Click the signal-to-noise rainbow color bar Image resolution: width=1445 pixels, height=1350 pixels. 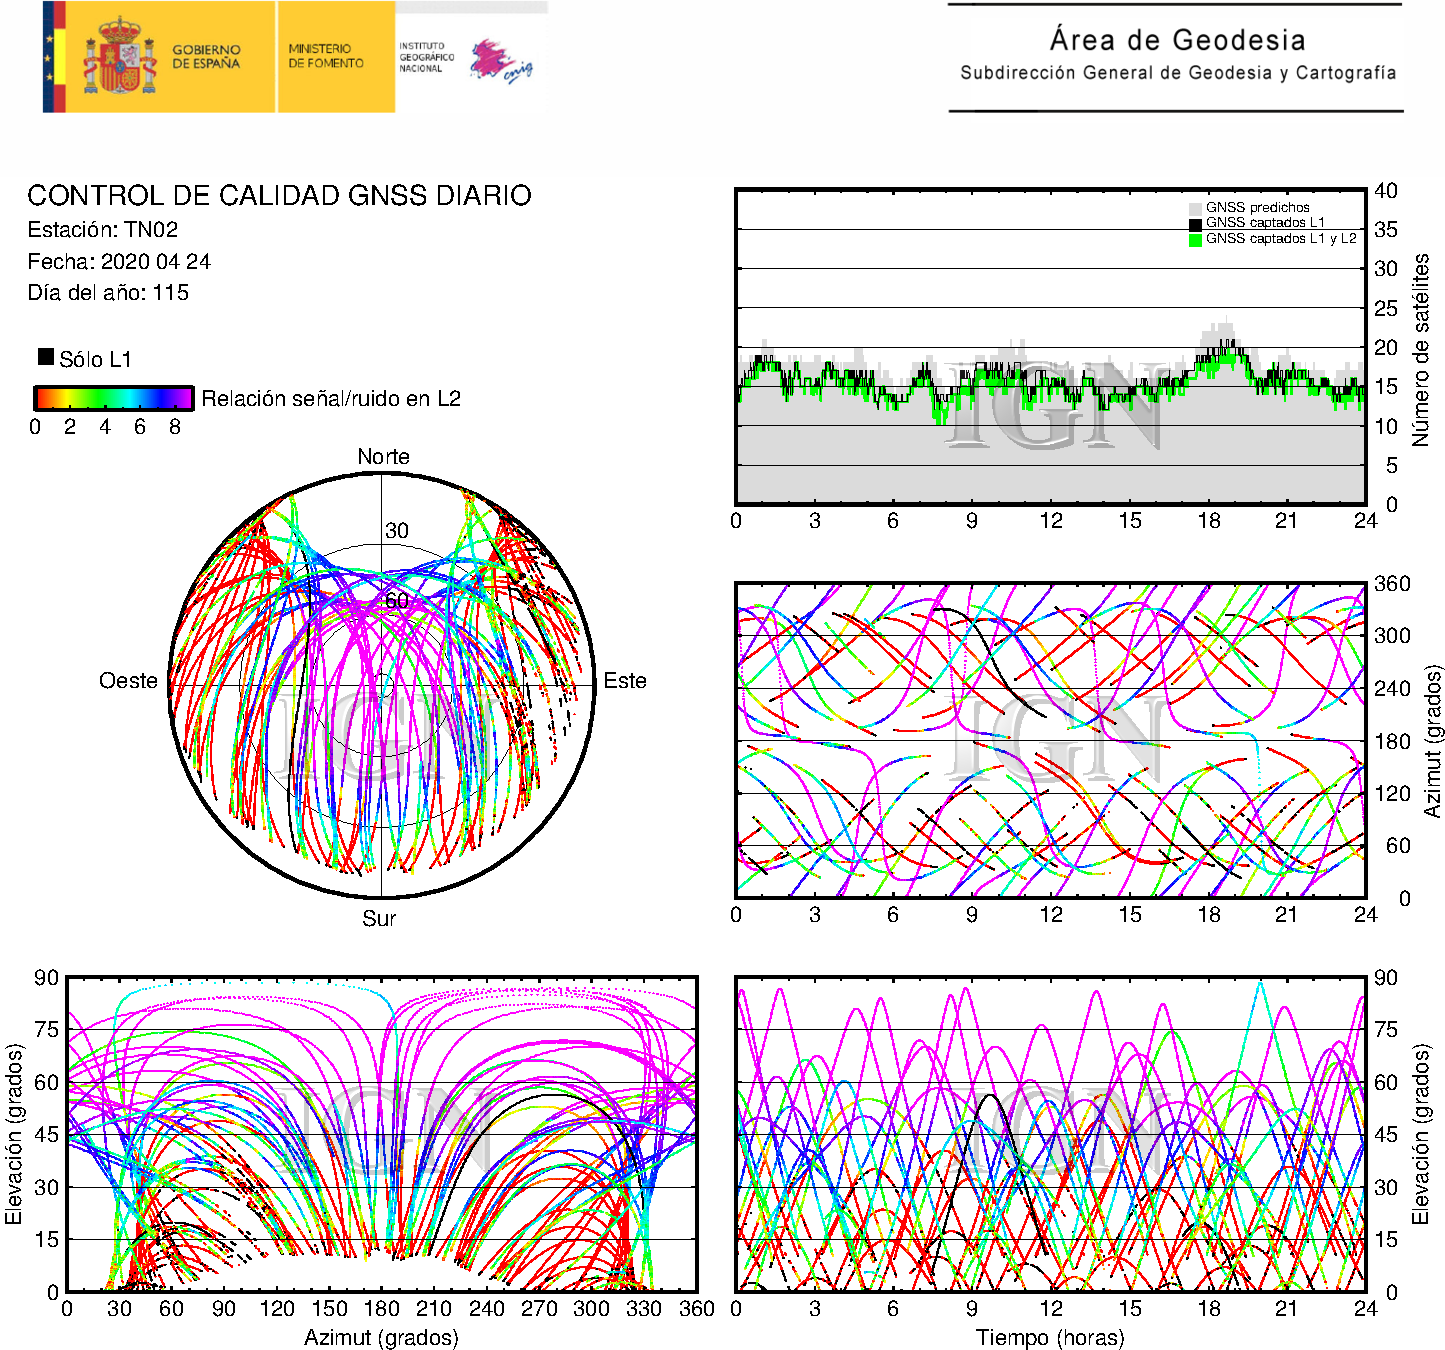113,398
